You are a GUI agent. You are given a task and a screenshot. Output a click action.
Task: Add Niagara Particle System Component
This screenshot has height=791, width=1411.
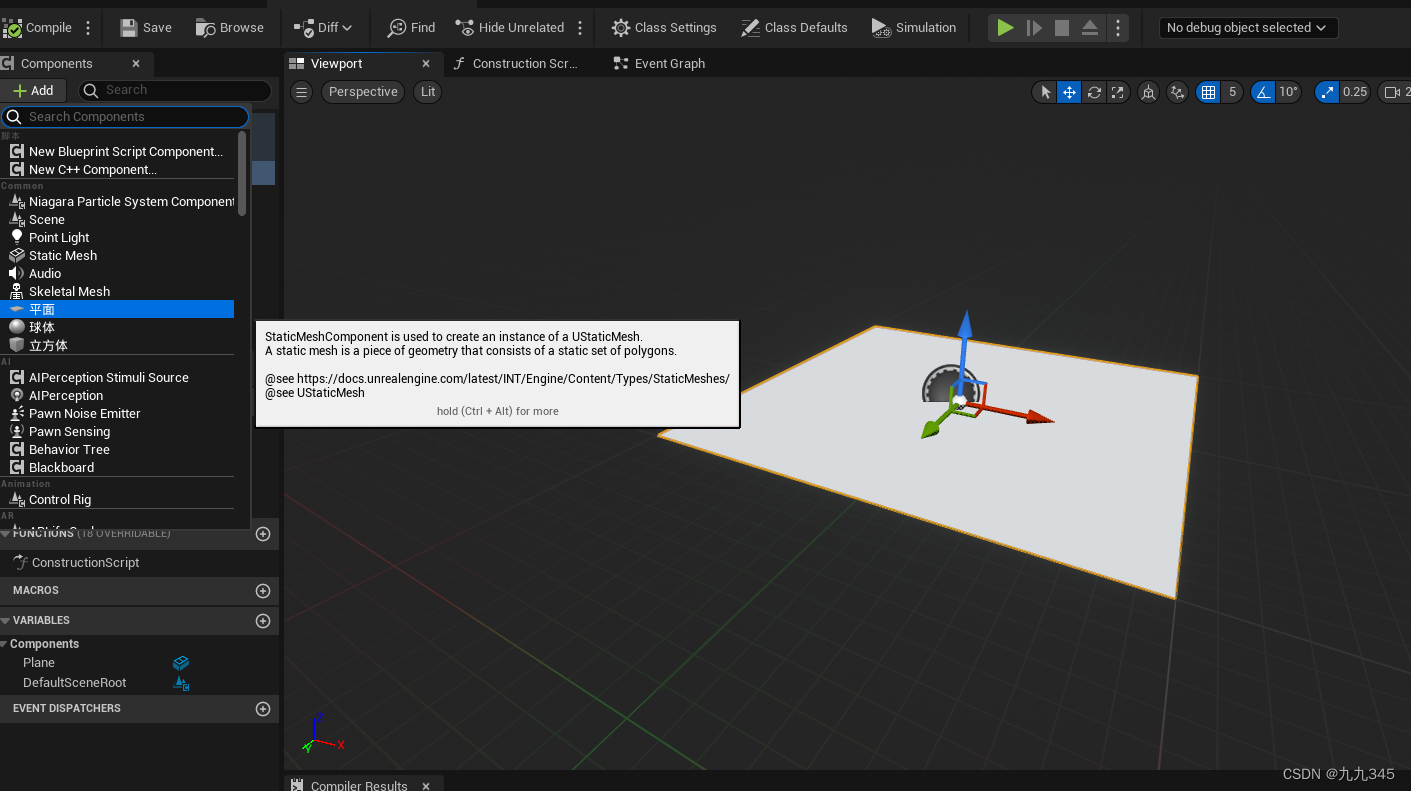tap(117, 202)
